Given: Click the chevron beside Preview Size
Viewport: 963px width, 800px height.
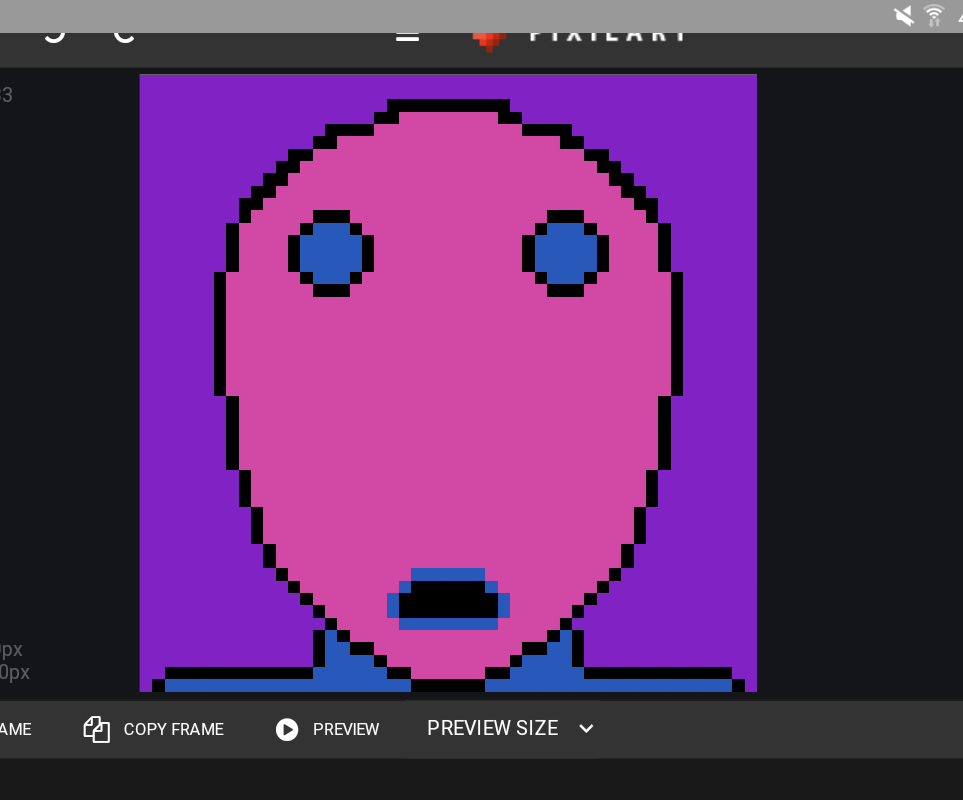Looking at the screenshot, I should [x=586, y=729].
